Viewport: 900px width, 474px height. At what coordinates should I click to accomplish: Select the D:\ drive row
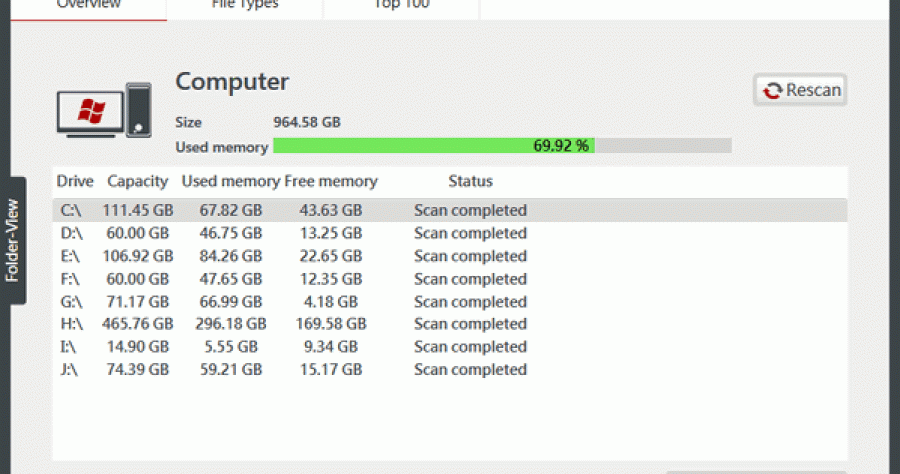450,234
